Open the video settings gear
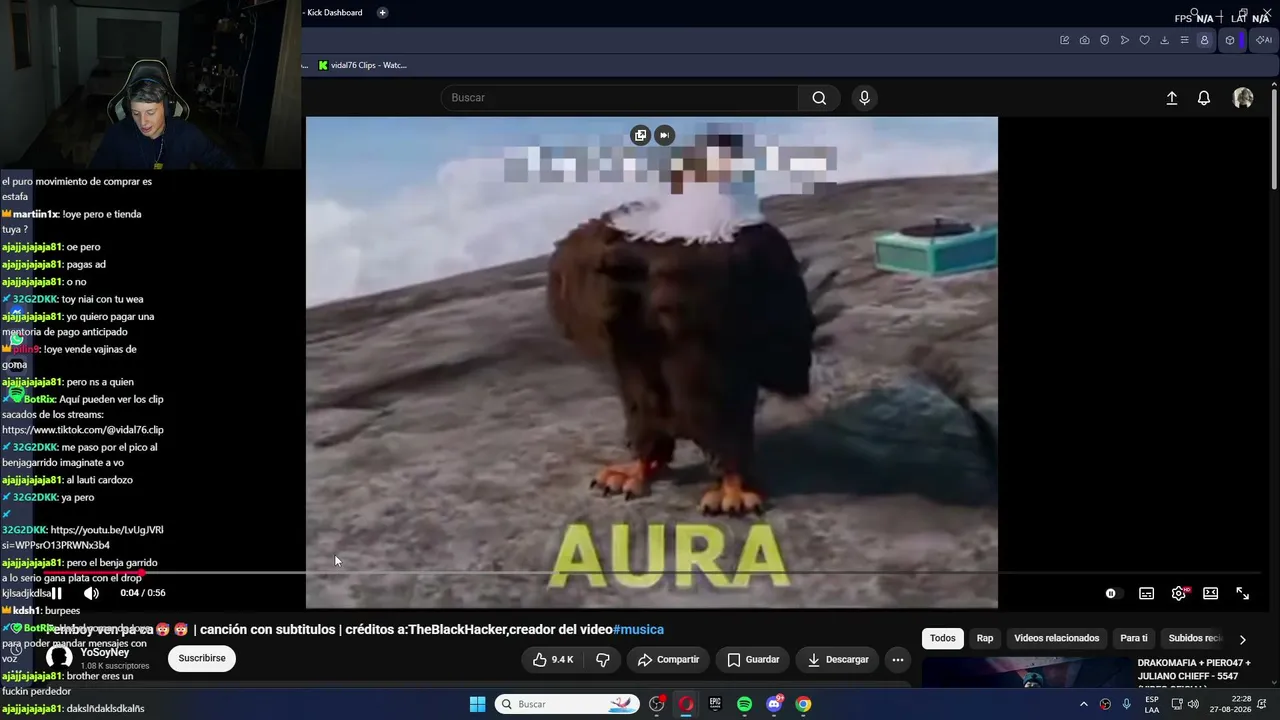 [x=1179, y=593]
